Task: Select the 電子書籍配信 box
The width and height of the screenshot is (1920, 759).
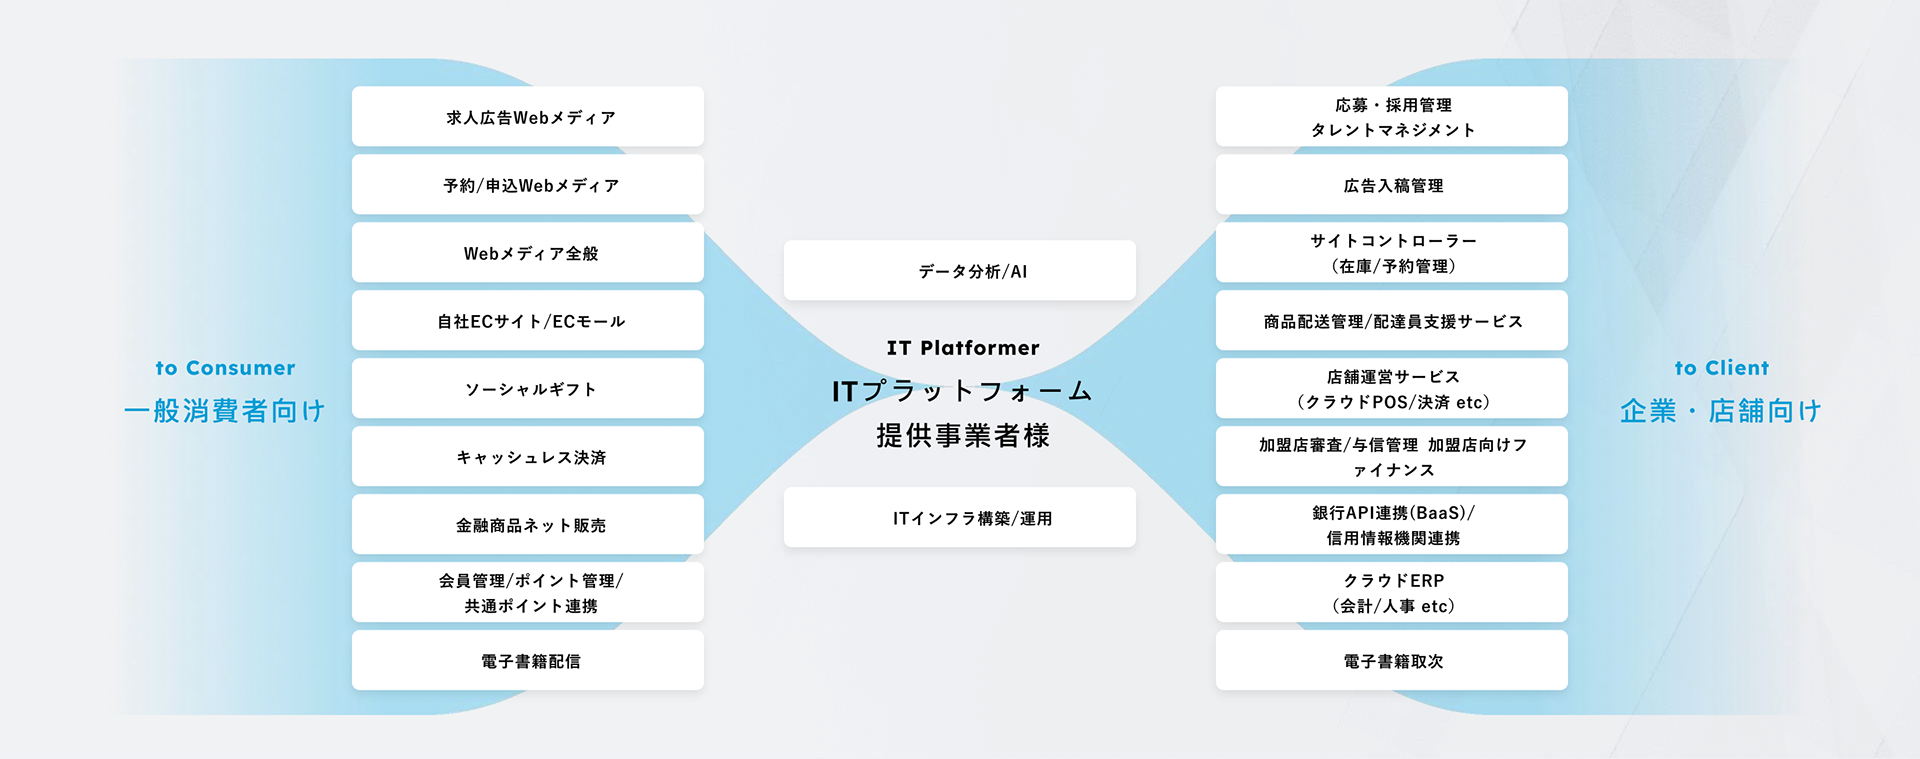Action: pyautogui.click(x=528, y=661)
